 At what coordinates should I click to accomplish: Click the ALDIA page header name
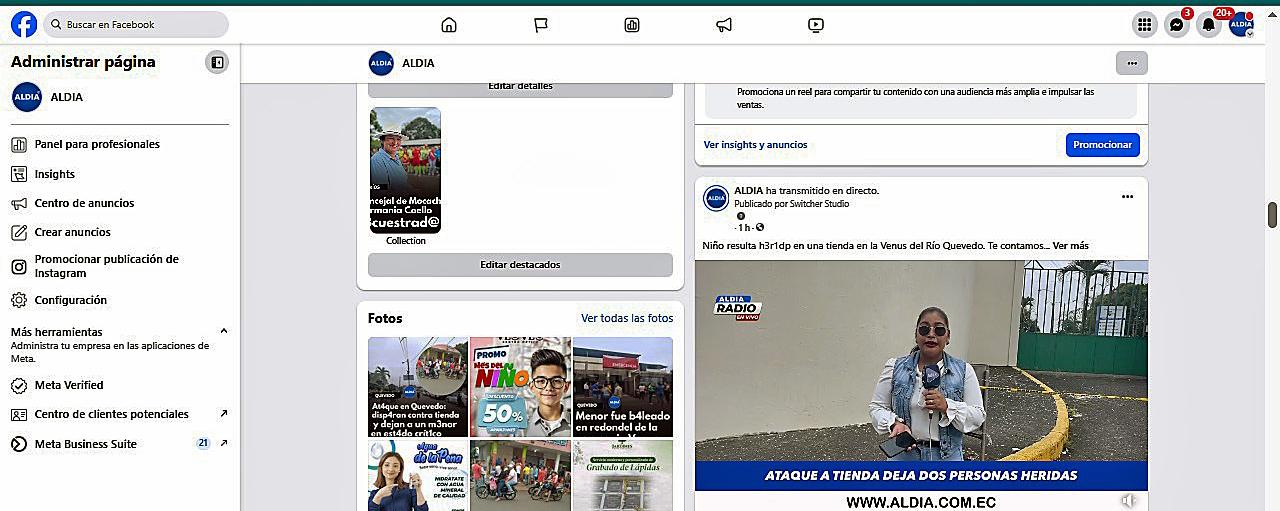(x=418, y=63)
